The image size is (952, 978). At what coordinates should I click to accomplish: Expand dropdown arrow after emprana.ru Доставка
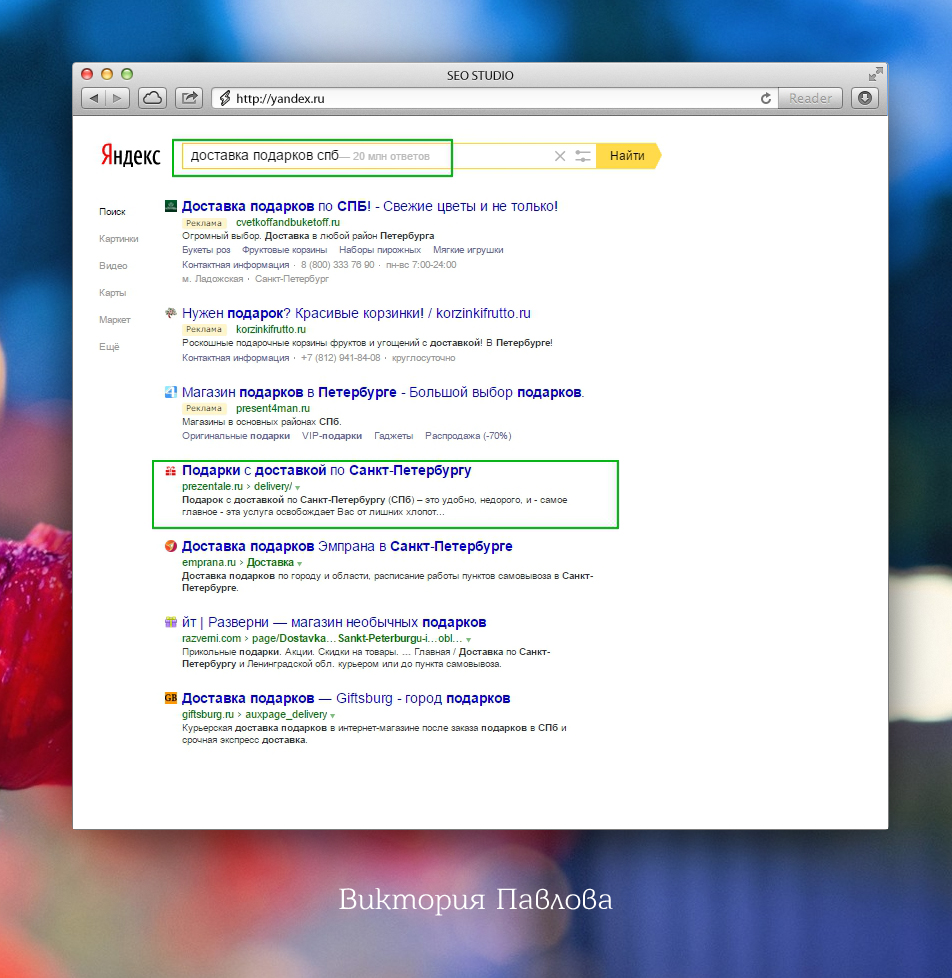[299, 564]
